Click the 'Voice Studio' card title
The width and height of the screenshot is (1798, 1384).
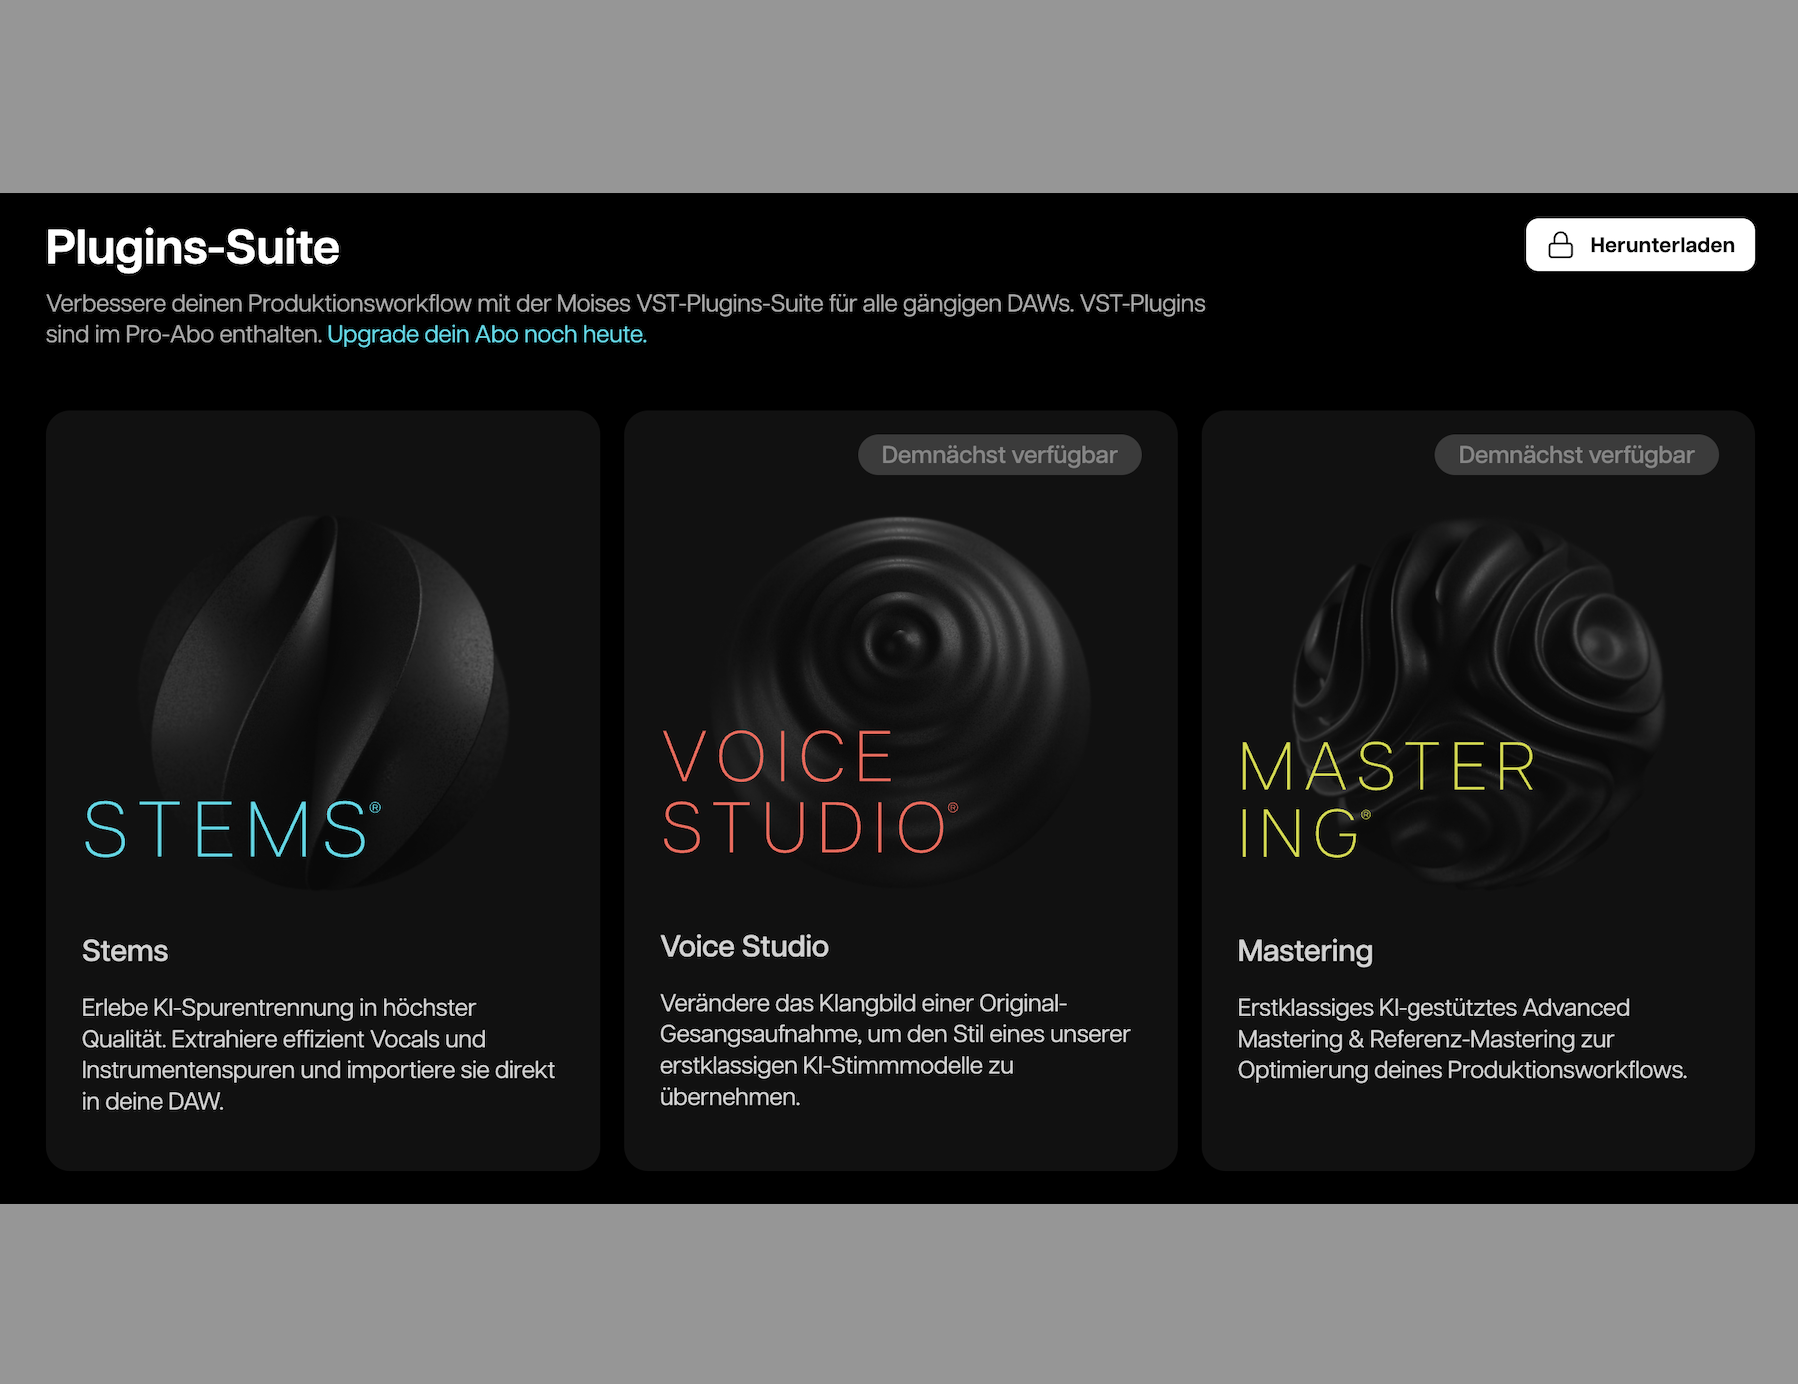point(744,946)
